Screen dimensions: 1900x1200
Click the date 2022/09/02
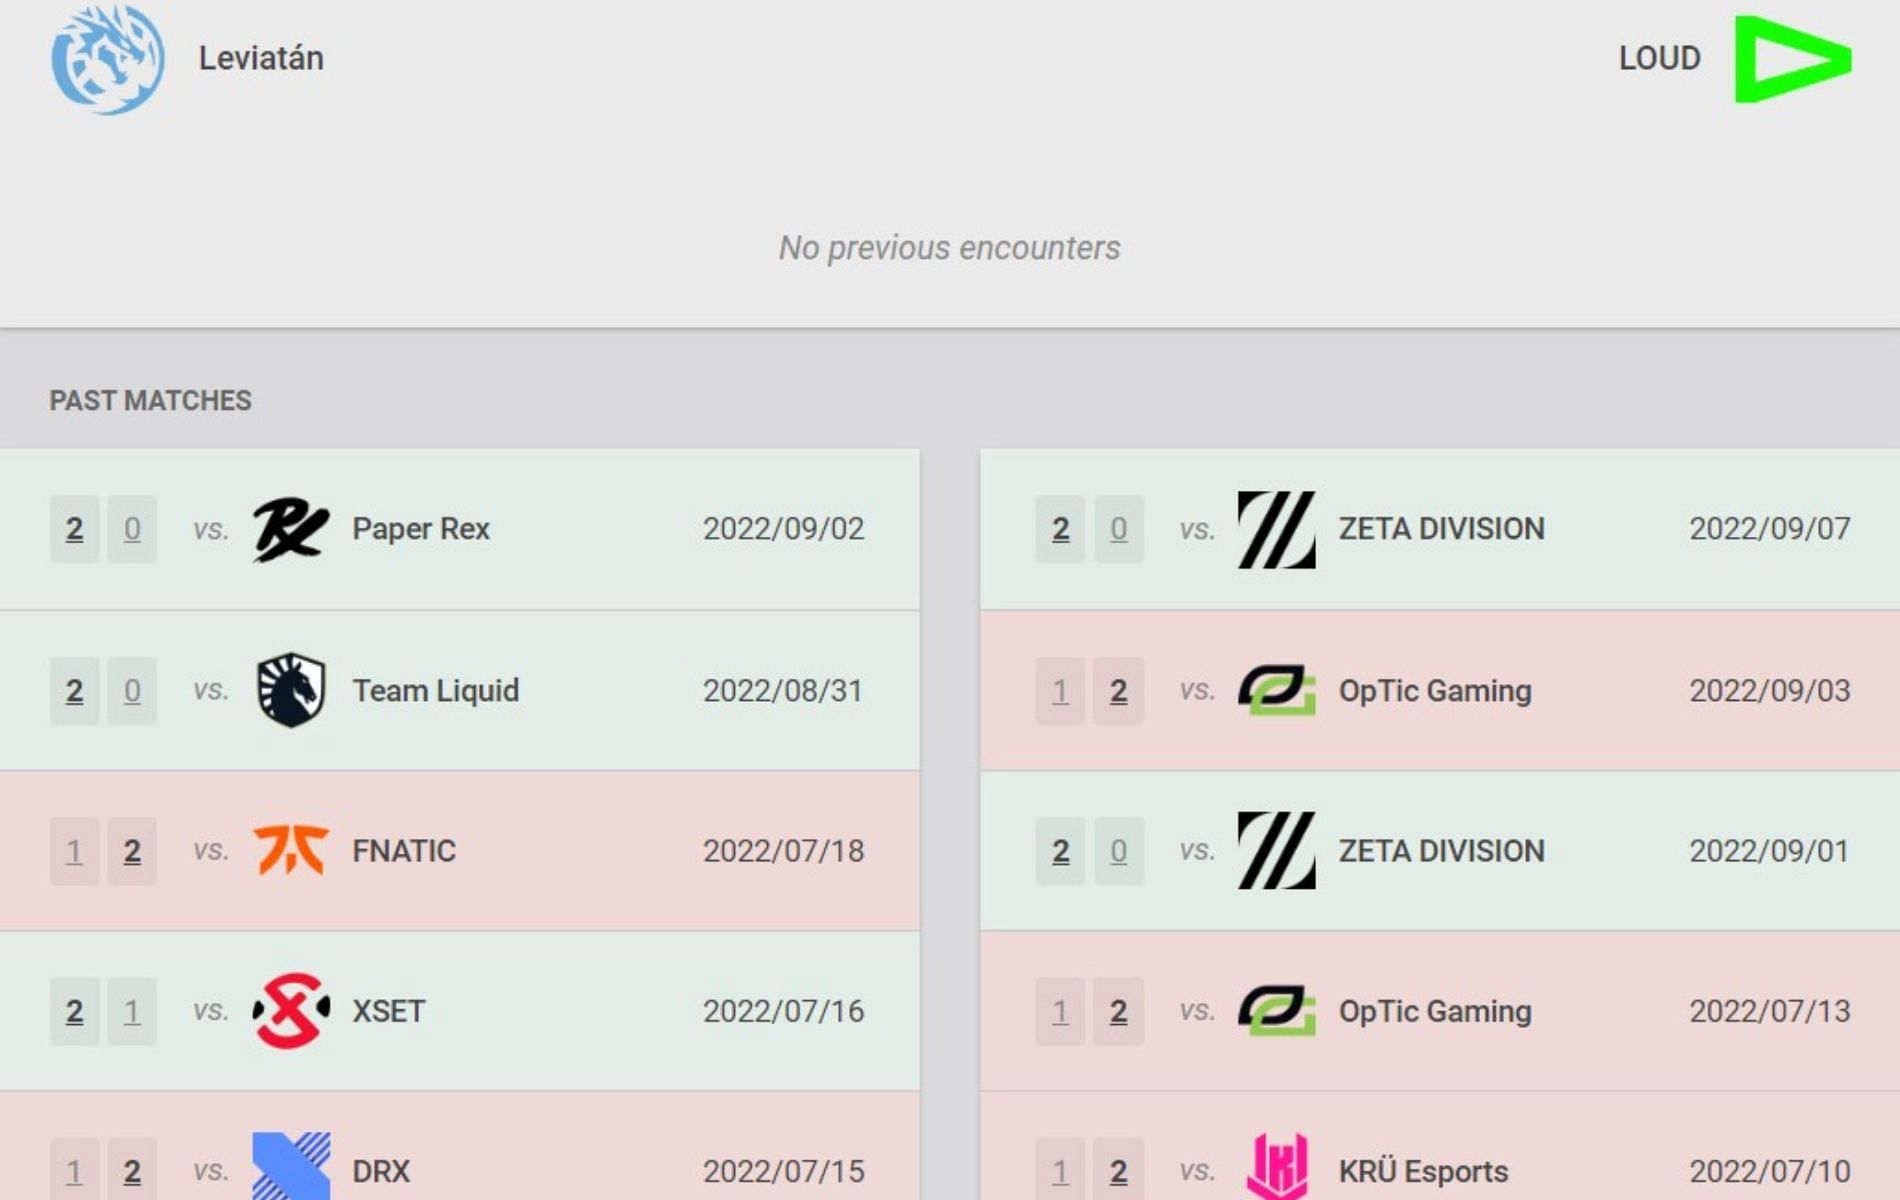[x=783, y=529]
